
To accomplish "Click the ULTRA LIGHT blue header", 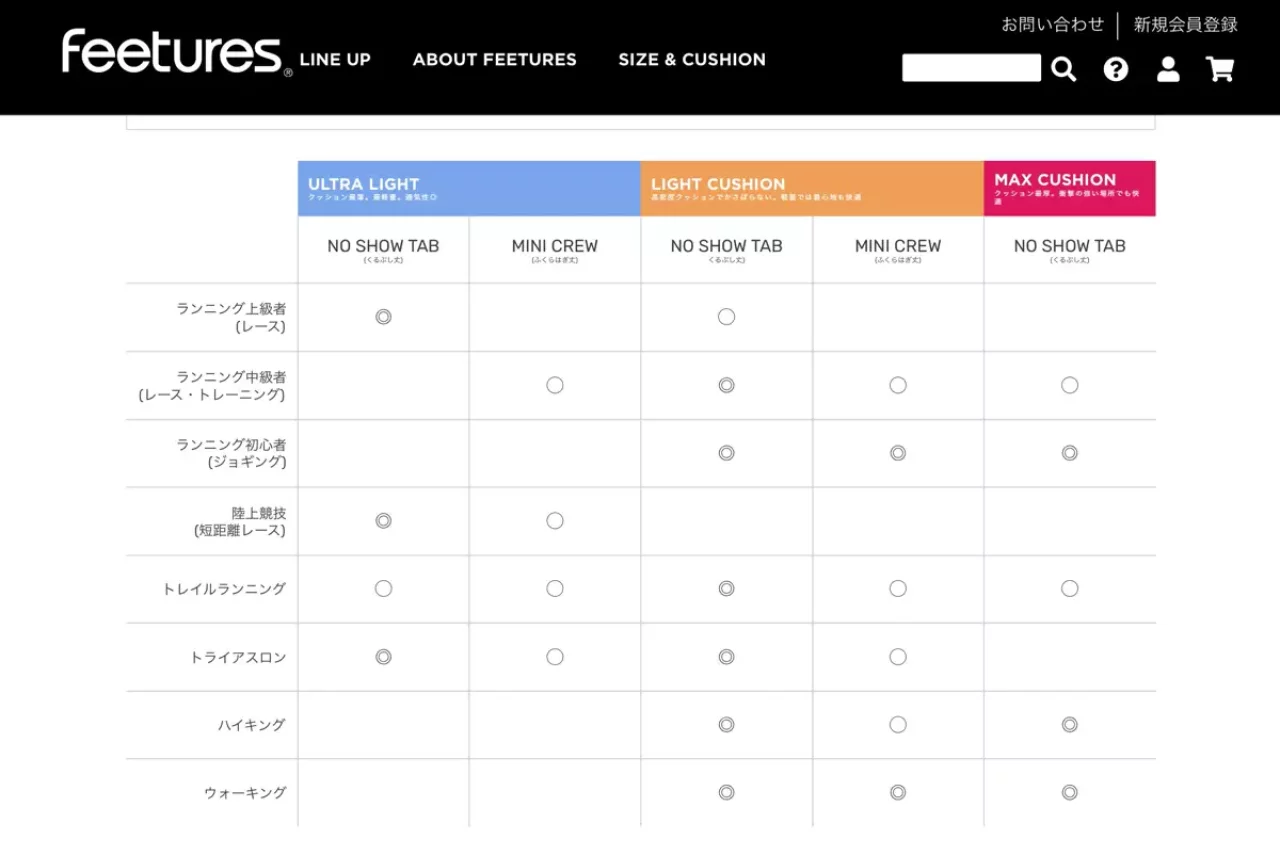I will (469, 188).
